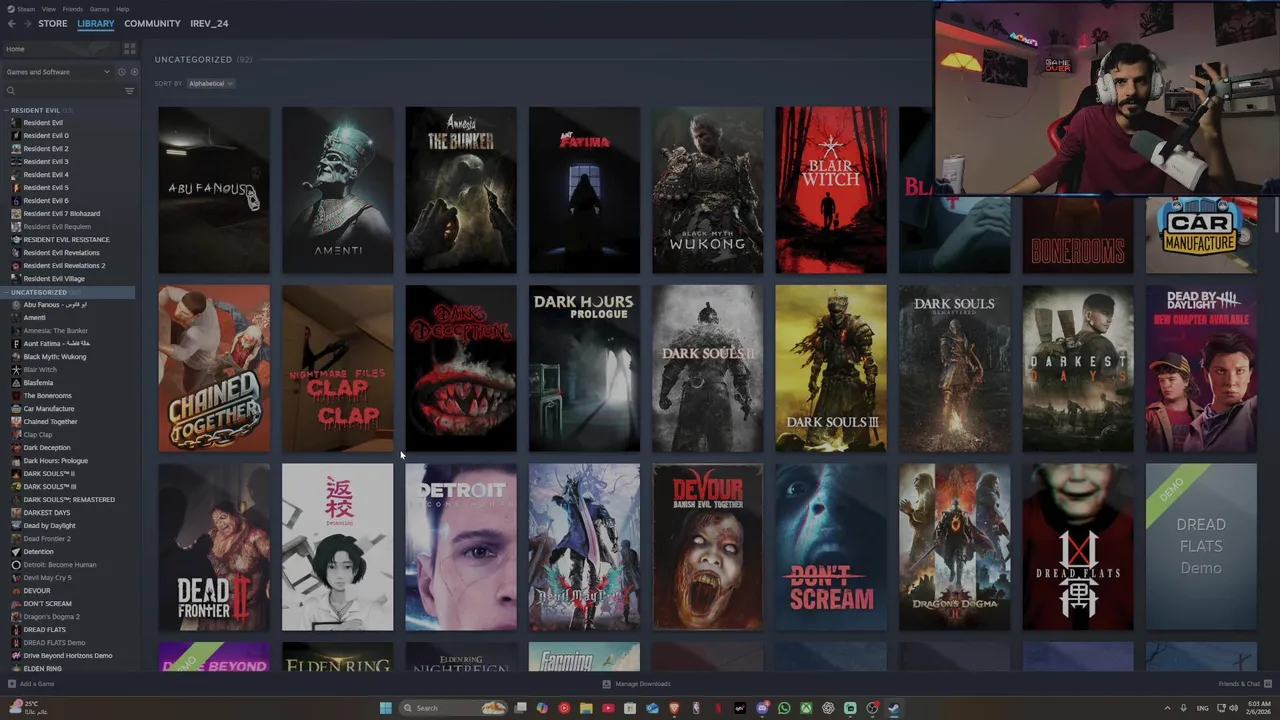Switch to grid view icon beside Home
The height and width of the screenshot is (720, 1280).
pyautogui.click(x=129, y=48)
